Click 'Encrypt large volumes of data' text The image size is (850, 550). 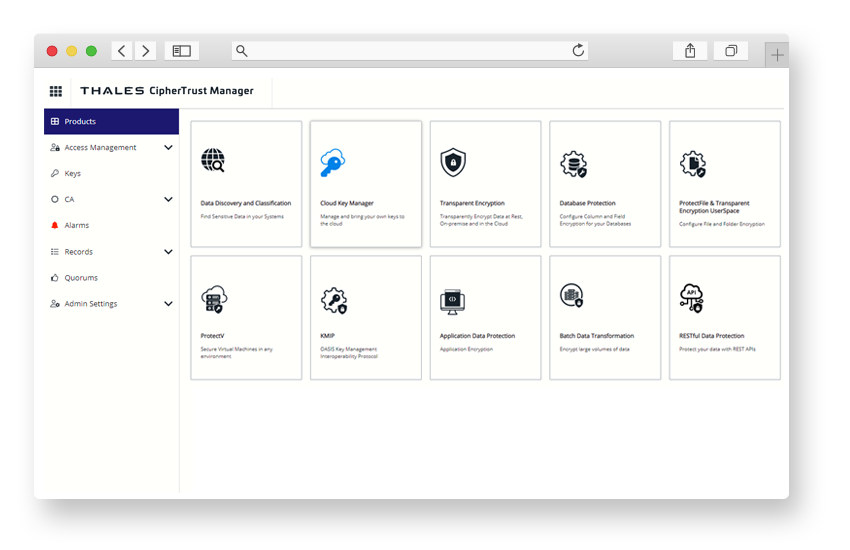tap(595, 349)
